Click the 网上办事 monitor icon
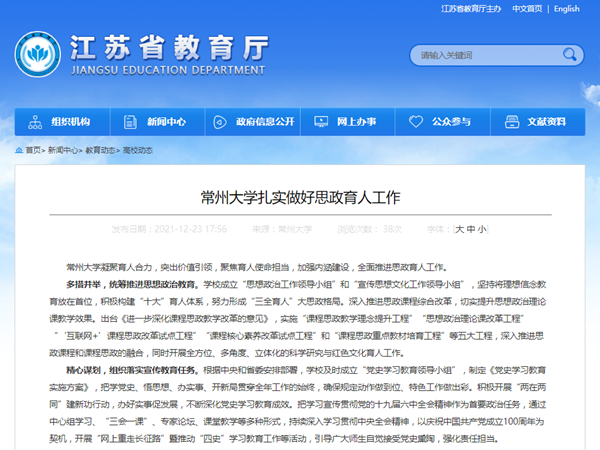Screen dimensions: 600x450 tap(317, 122)
